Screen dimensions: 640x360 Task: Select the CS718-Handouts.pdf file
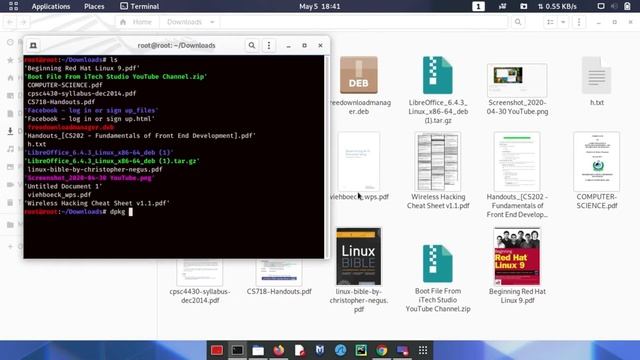point(279,278)
